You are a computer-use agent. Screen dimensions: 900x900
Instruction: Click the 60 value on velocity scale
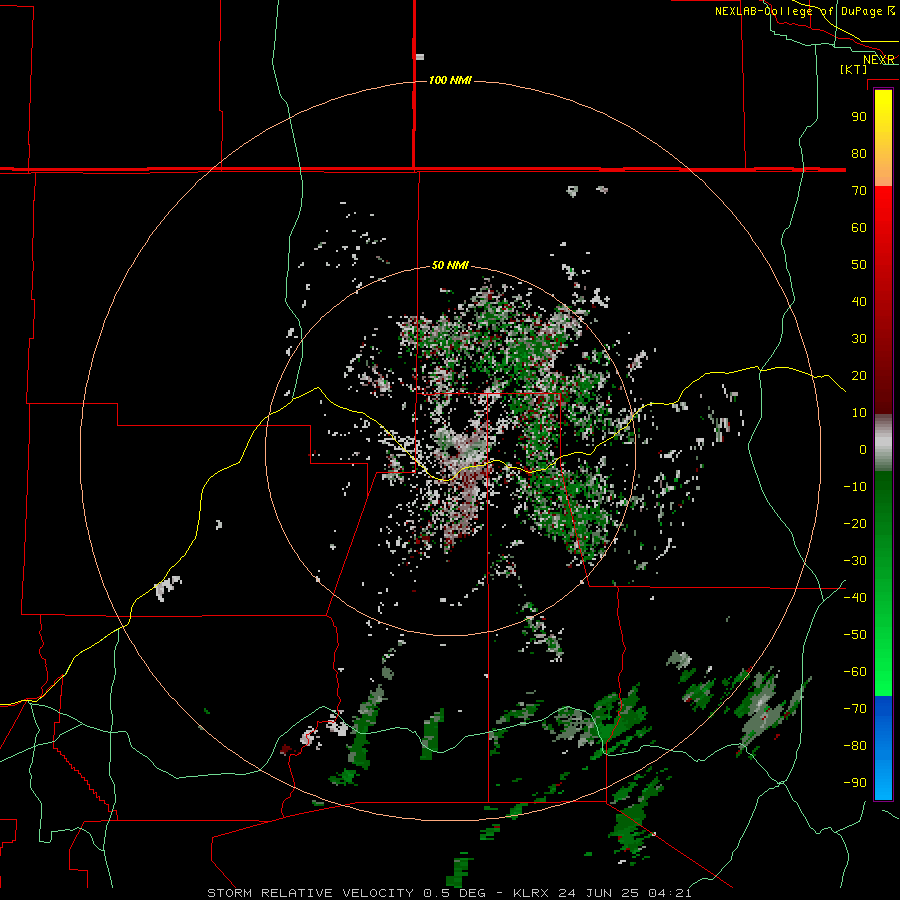click(x=859, y=227)
